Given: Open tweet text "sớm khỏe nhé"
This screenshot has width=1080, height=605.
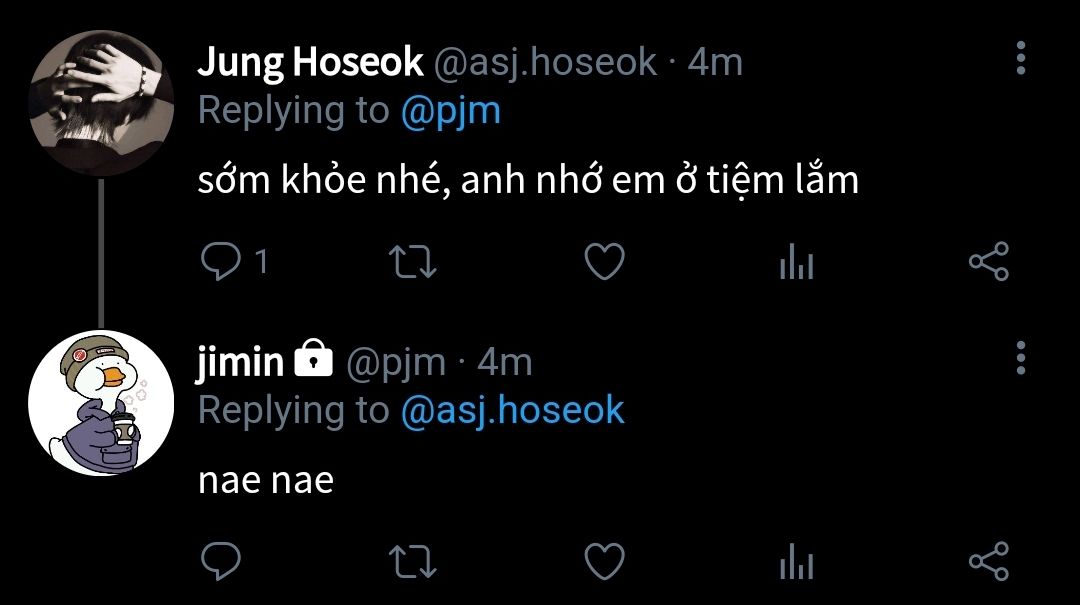Looking at the screenshot, I should [528, 180].
